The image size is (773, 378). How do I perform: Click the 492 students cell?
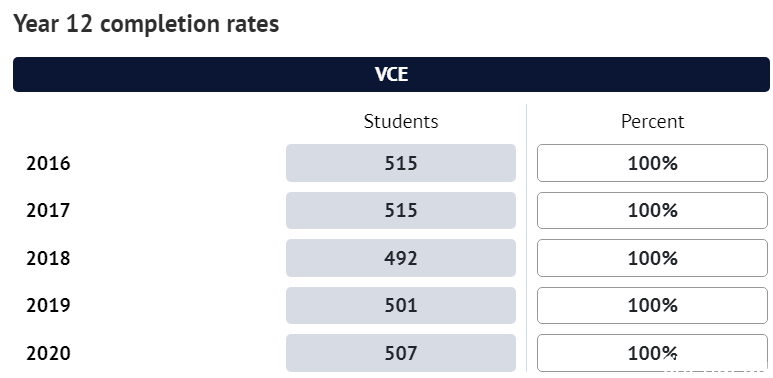tap(401, 258)
